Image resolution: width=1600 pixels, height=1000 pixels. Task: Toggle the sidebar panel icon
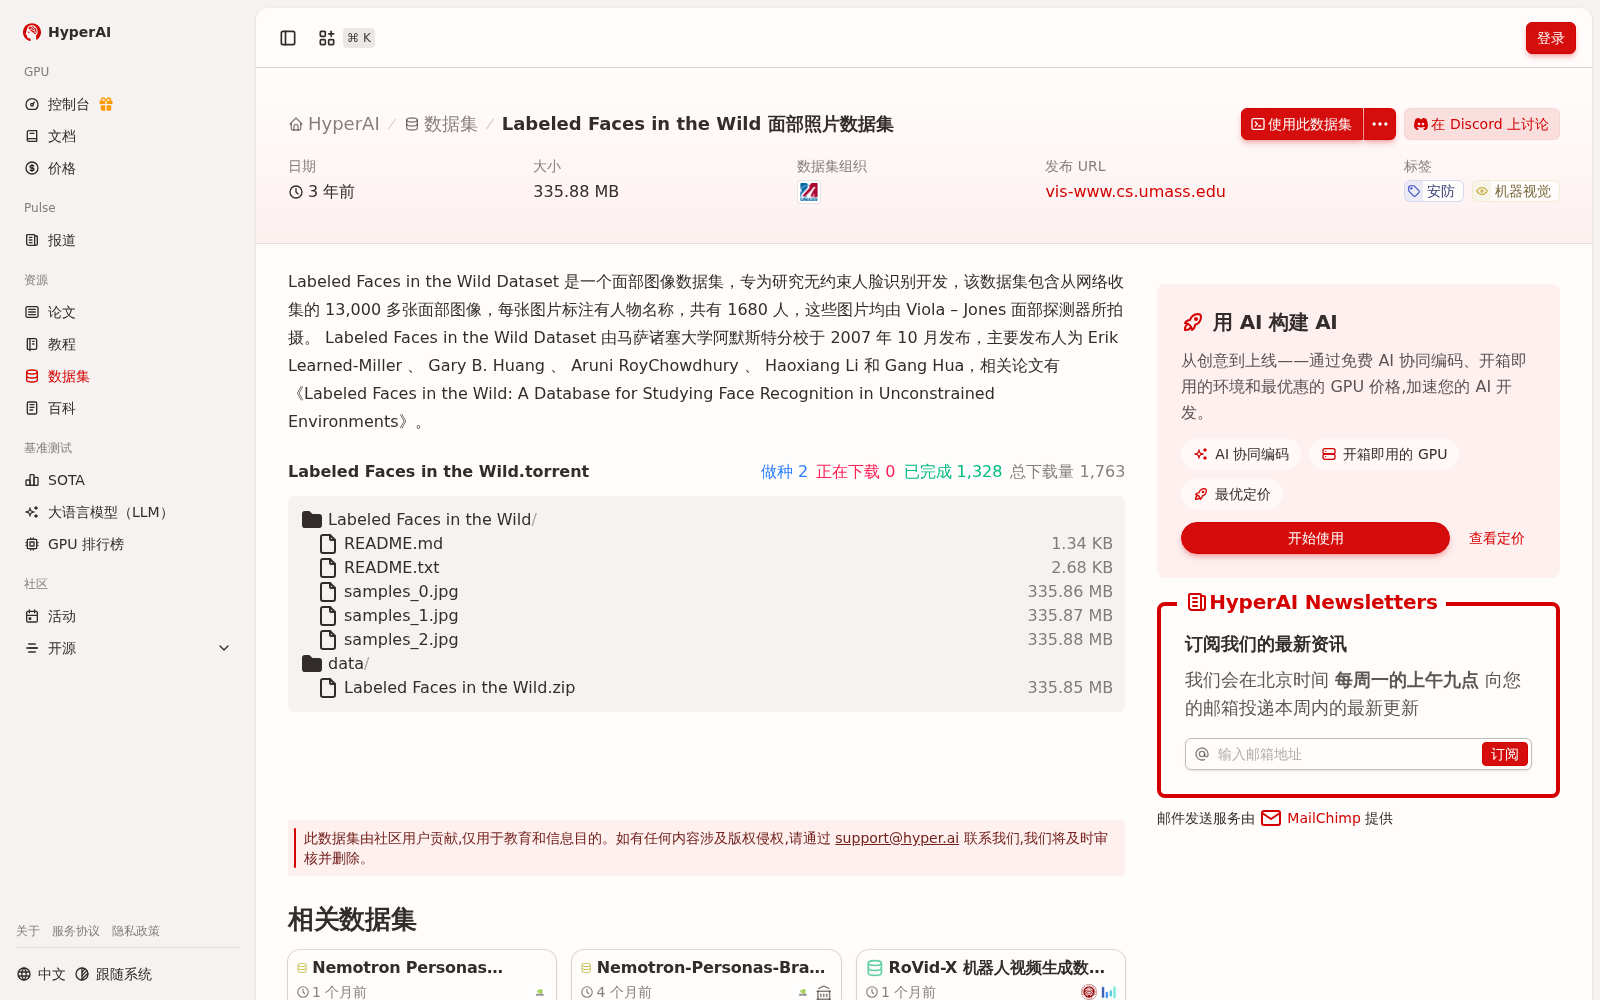[288, 38]
